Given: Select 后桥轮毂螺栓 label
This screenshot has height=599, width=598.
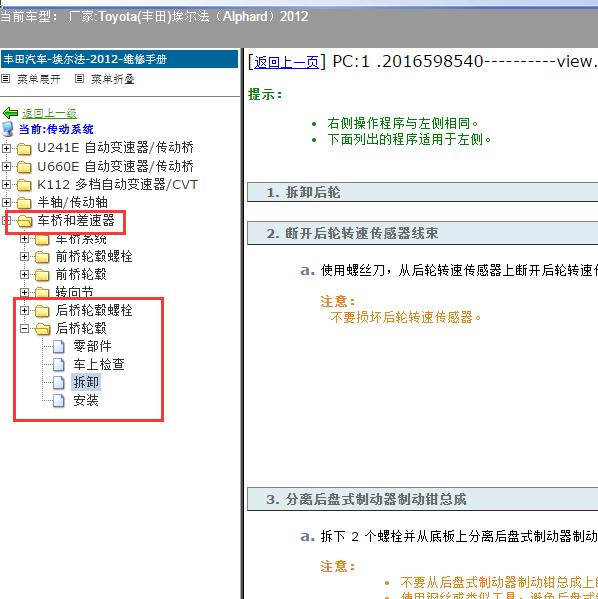Looking at the screenshot, I should click(x=94, y=310).
